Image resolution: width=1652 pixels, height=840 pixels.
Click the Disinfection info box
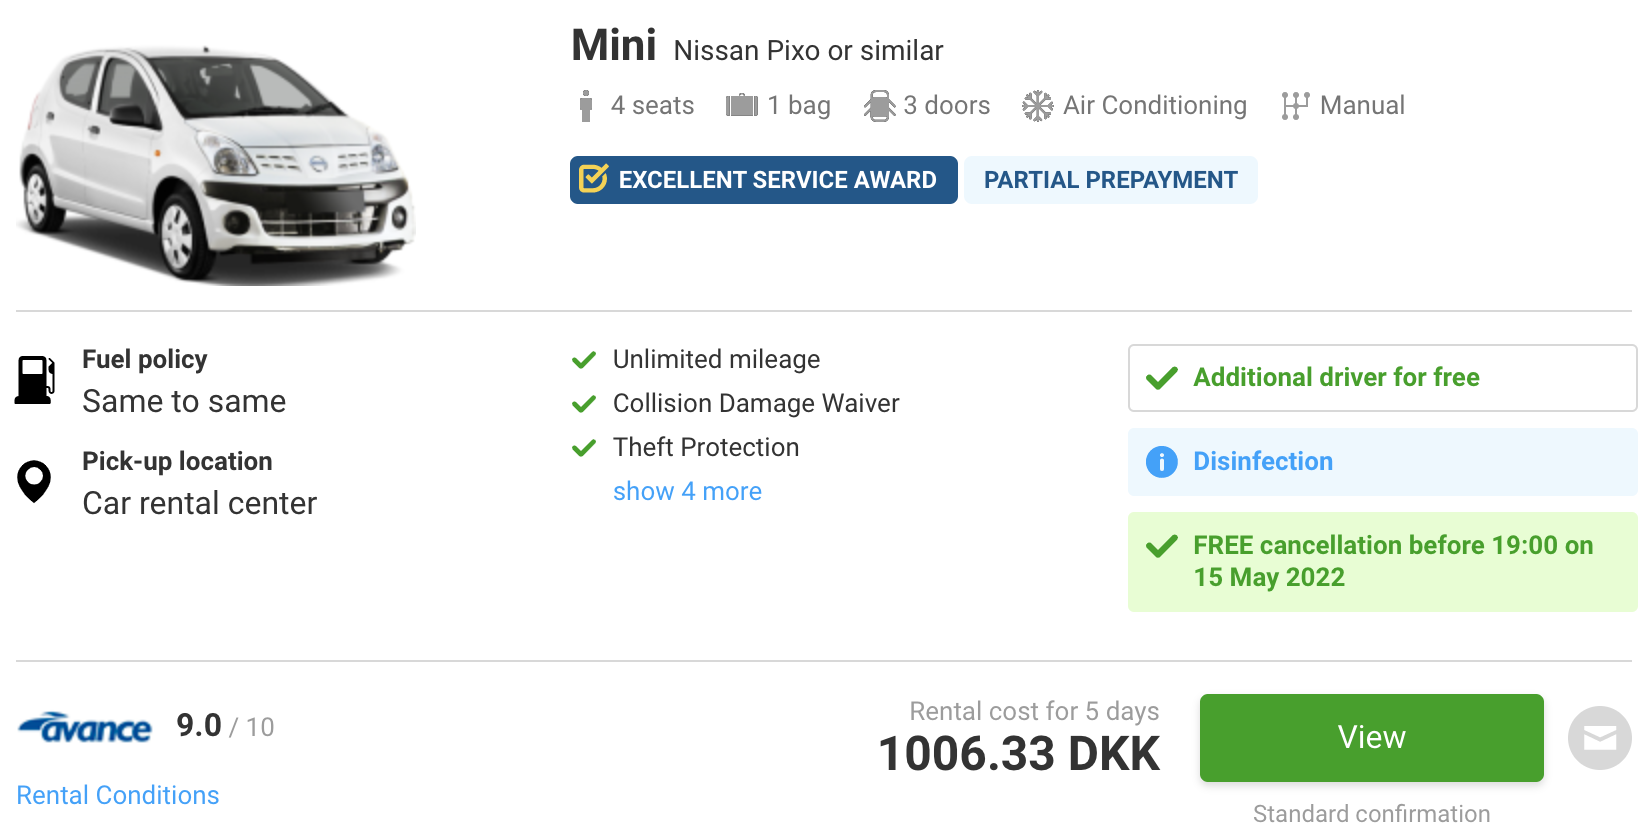(x=1383, y=462)
